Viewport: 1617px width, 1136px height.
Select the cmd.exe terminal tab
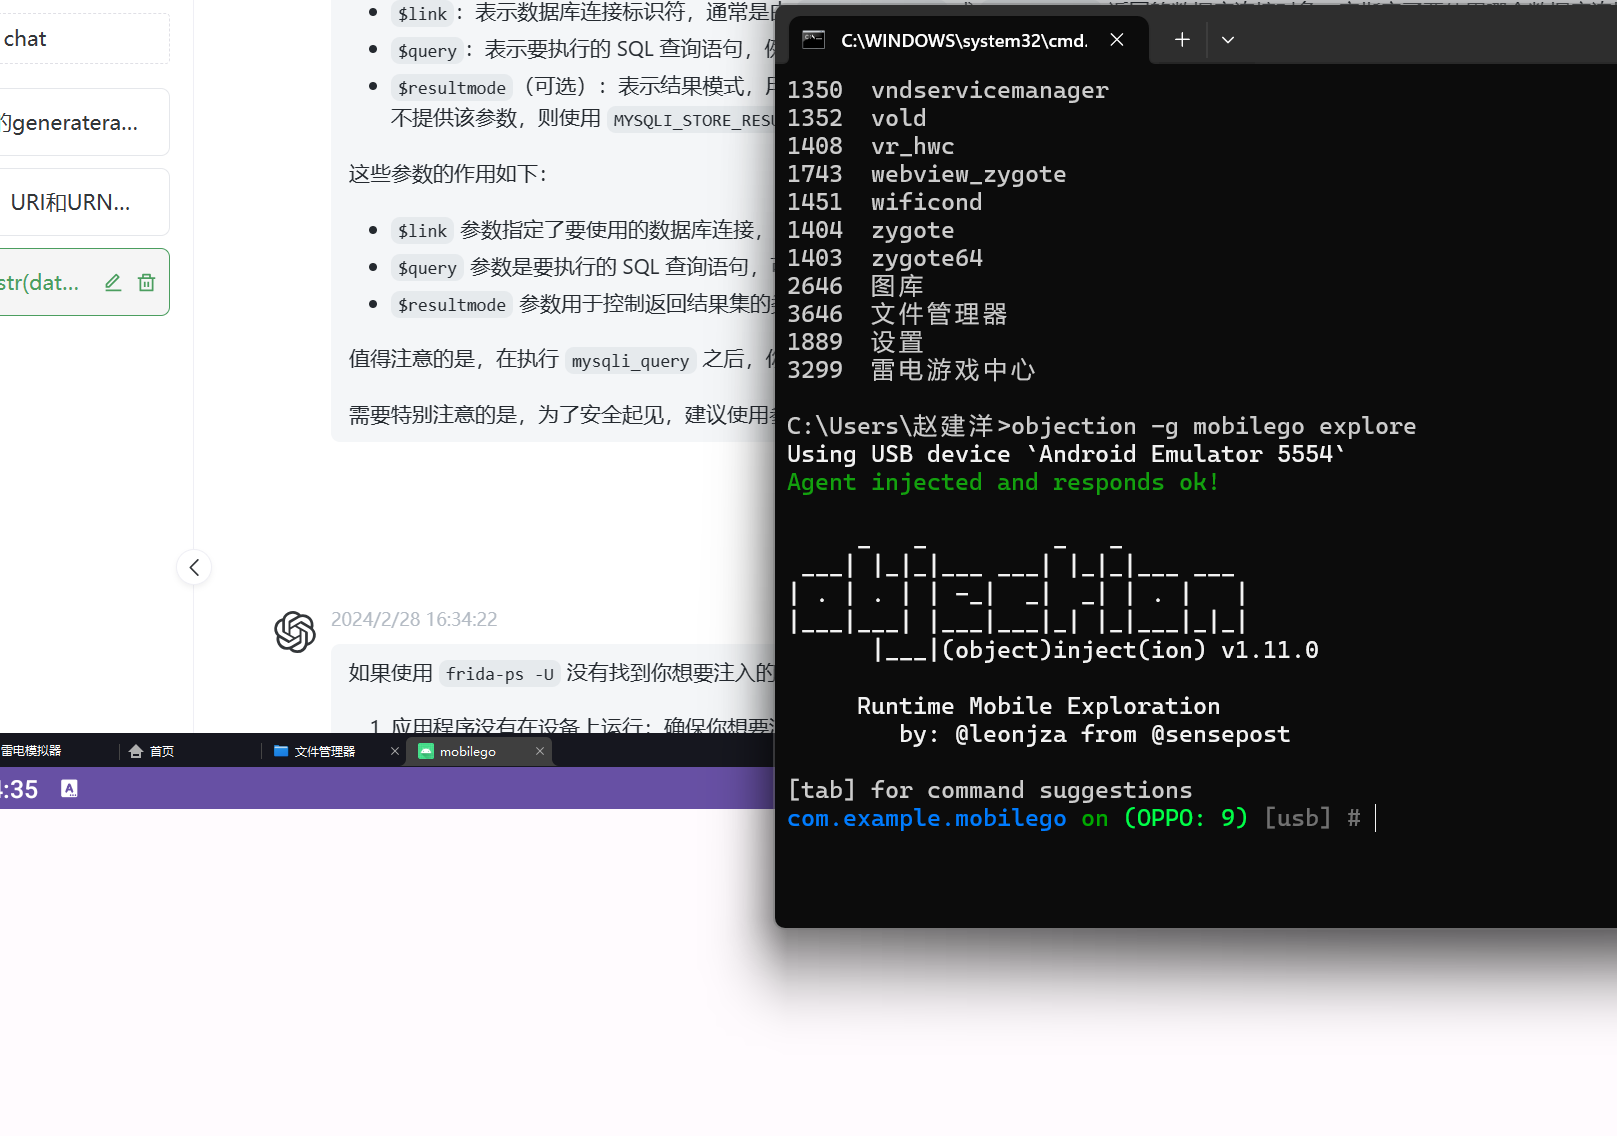[x=968, y=40]
